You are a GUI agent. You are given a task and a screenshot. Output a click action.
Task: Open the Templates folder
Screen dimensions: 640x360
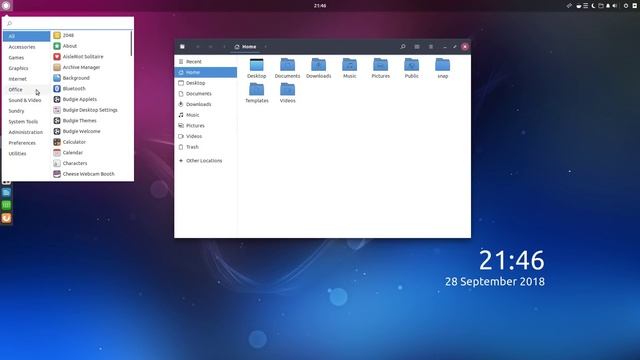click(257, 93)
